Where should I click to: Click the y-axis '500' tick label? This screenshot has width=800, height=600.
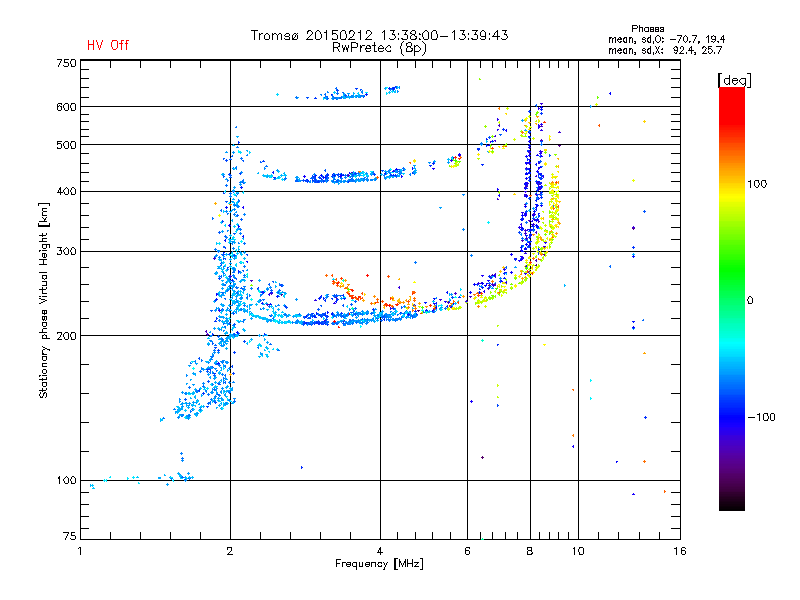click(x=66, y=145)
